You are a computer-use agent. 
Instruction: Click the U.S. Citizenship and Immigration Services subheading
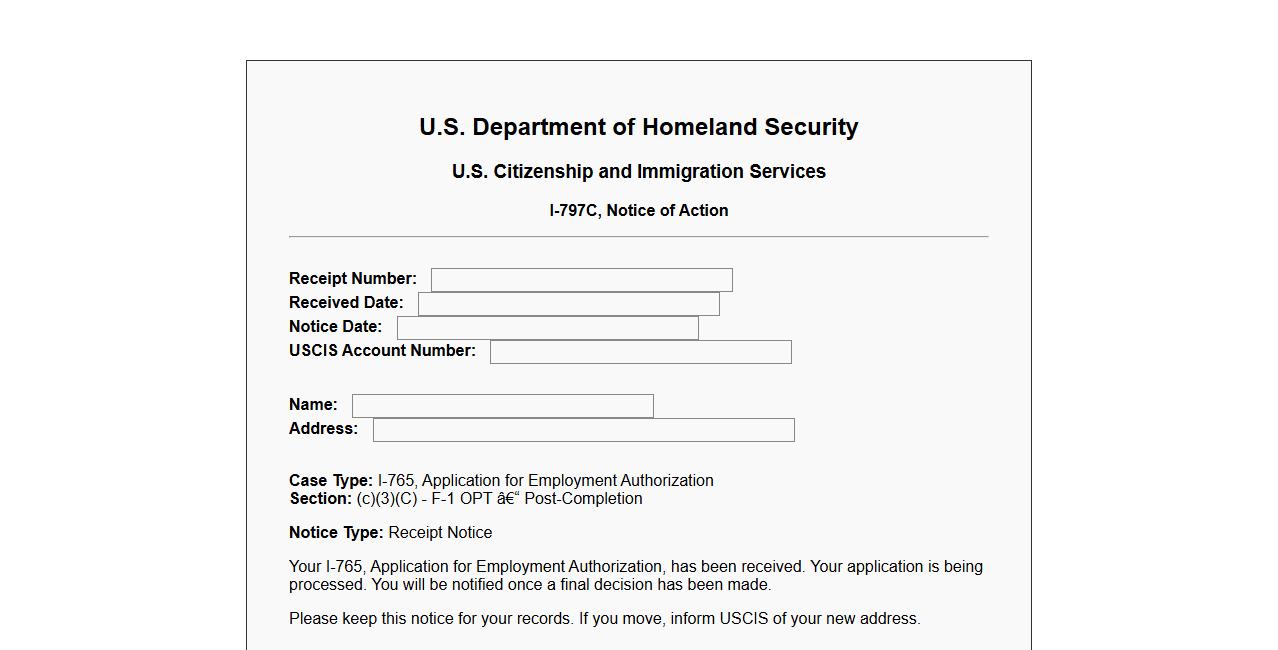638,171
